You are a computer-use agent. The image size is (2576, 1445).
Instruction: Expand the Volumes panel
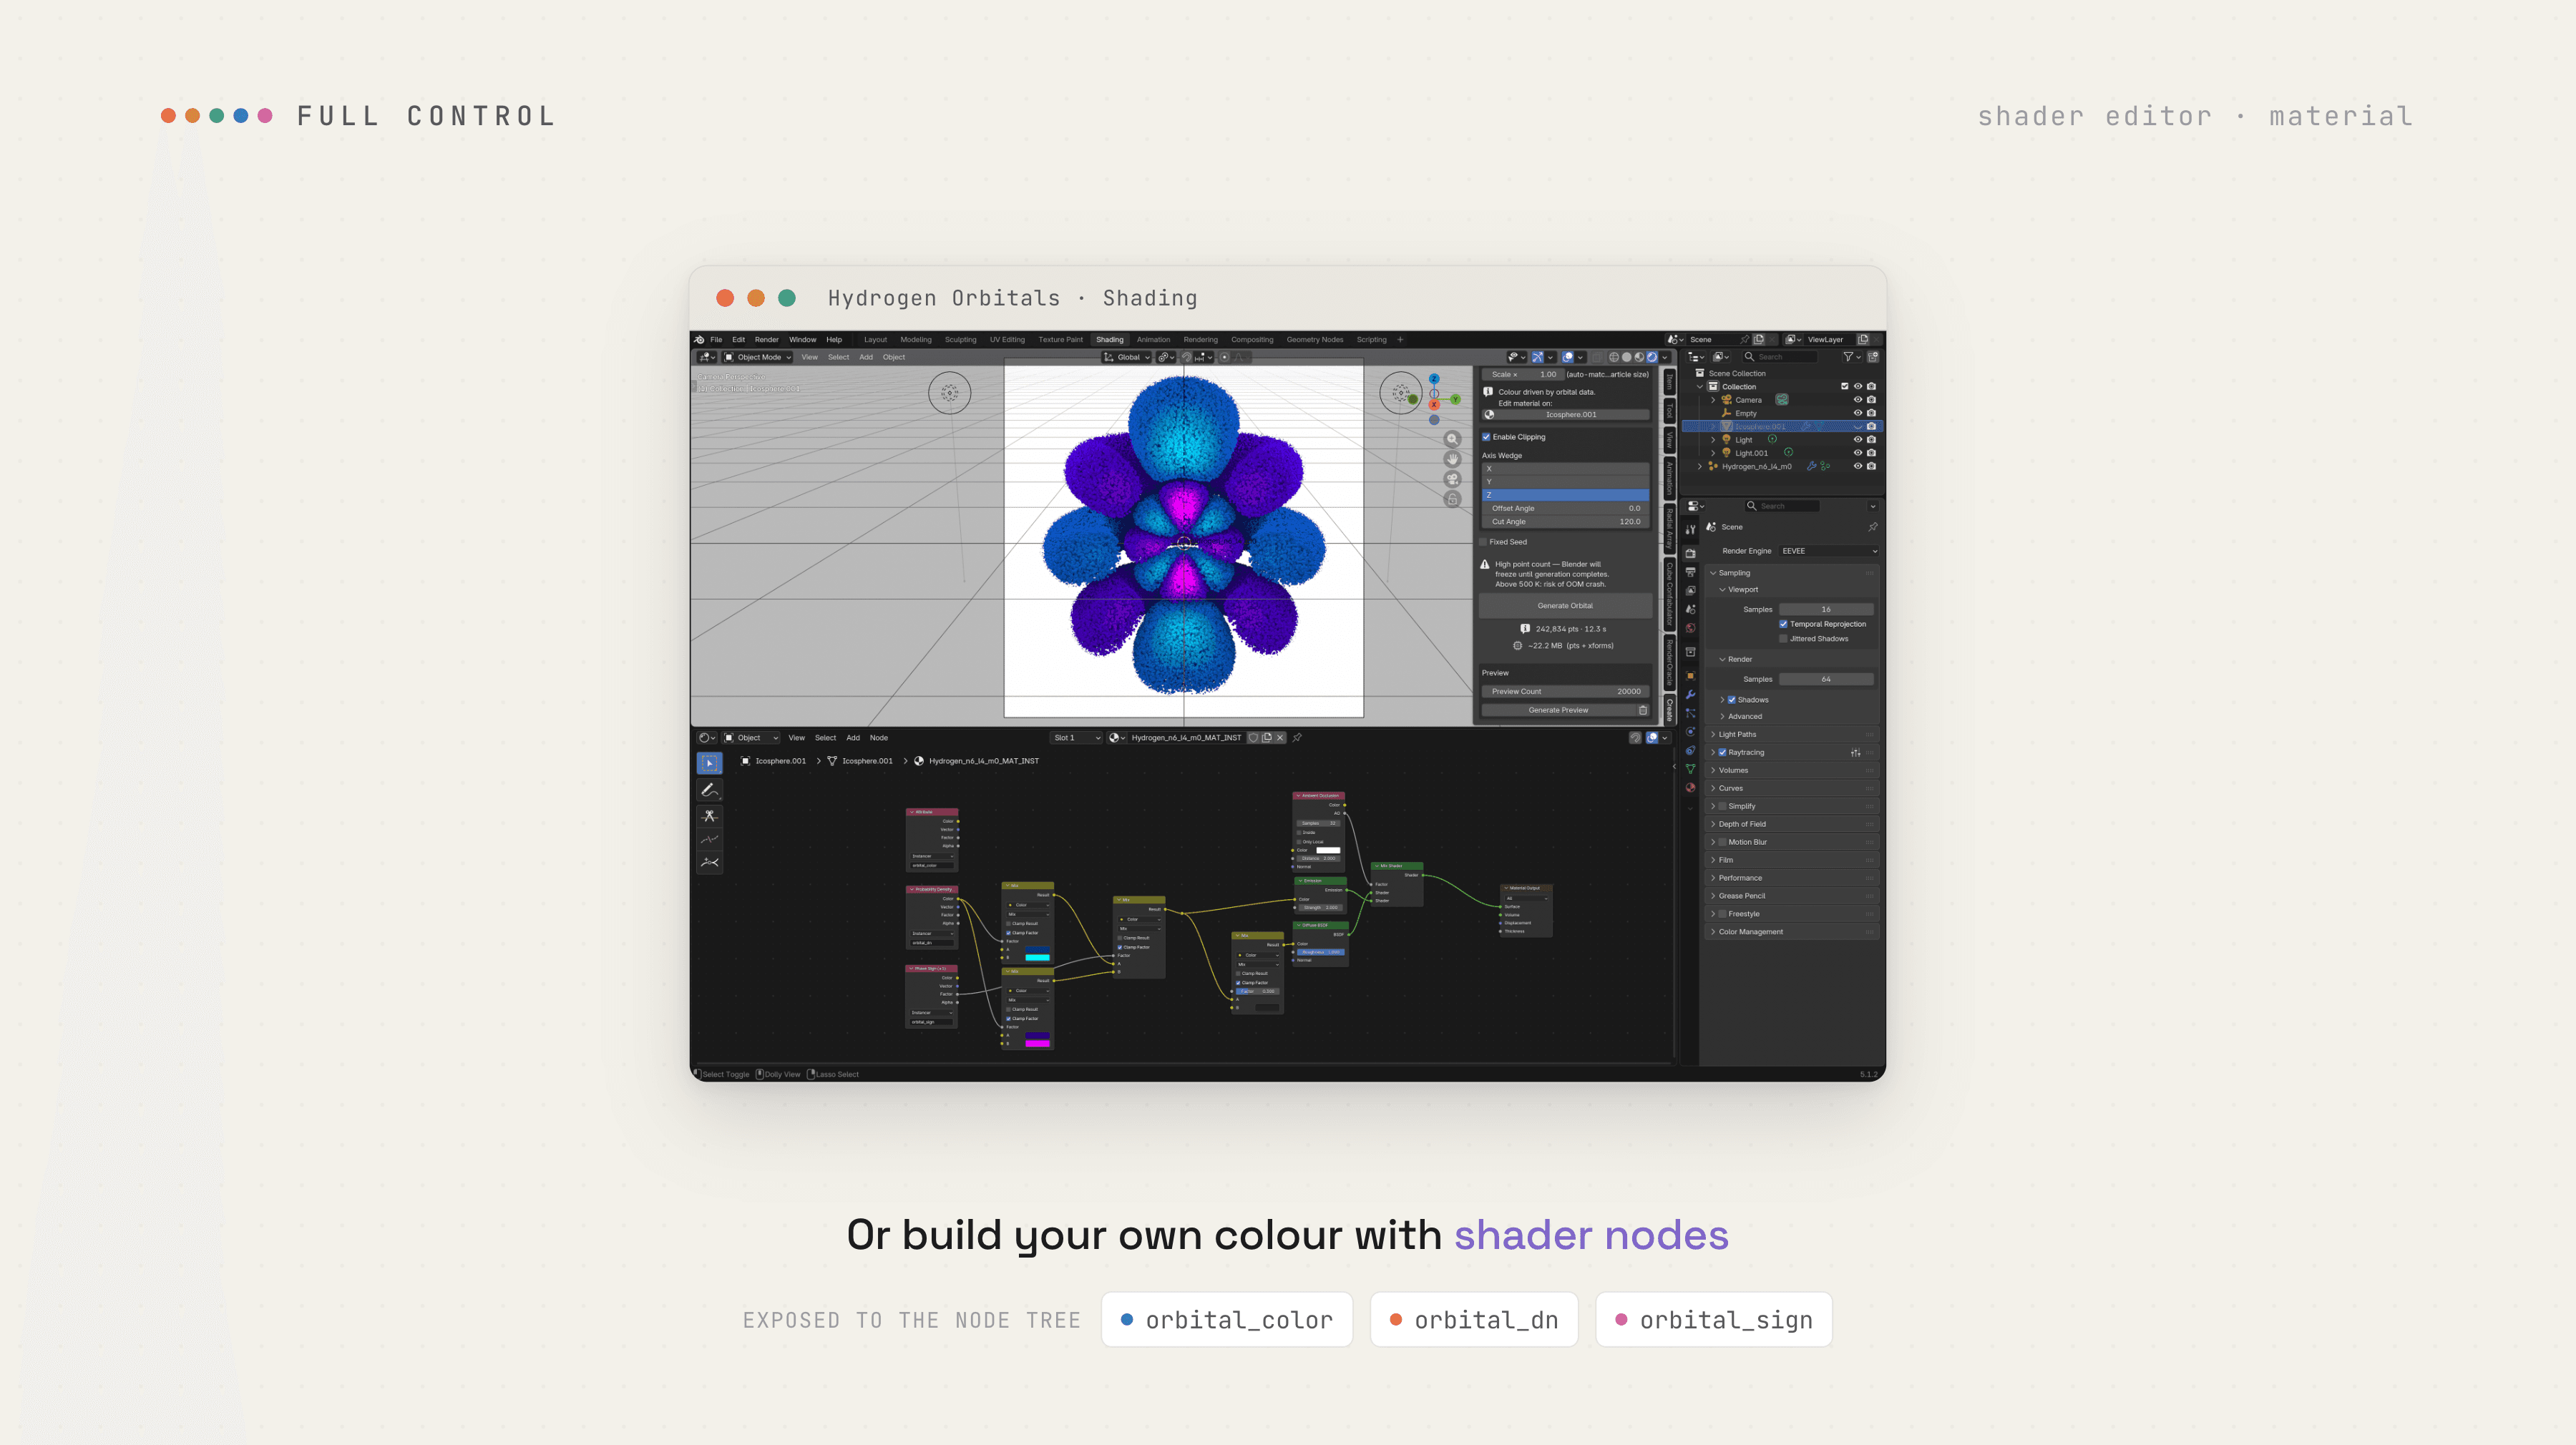(x=1790, y=771)
